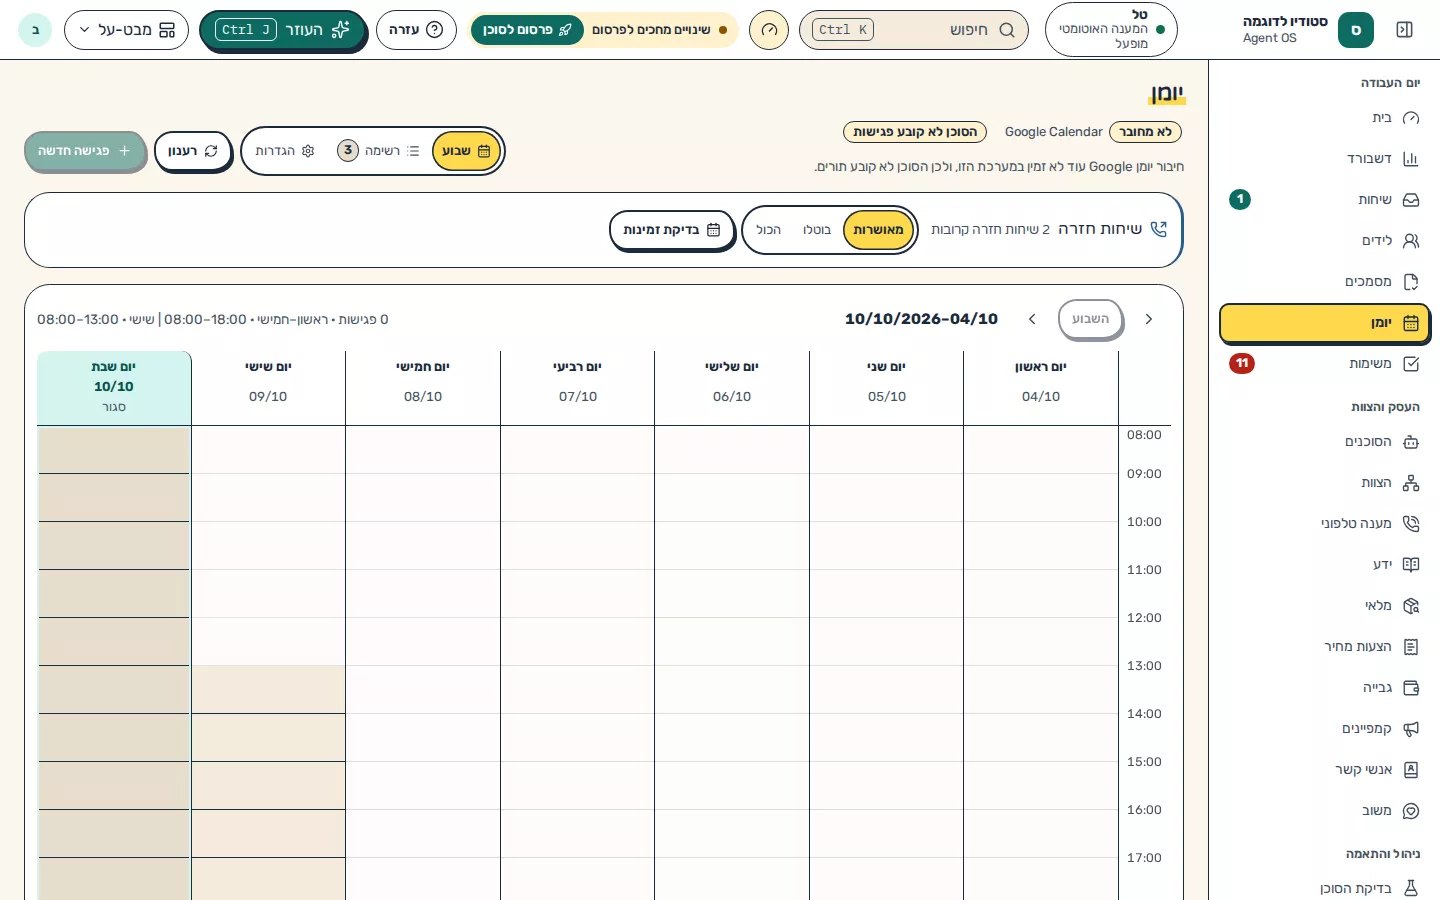Image resolution: width=1440 pixels, height=900 pixels.
Task: Open מלאי inventory page
Action: 1324,606
